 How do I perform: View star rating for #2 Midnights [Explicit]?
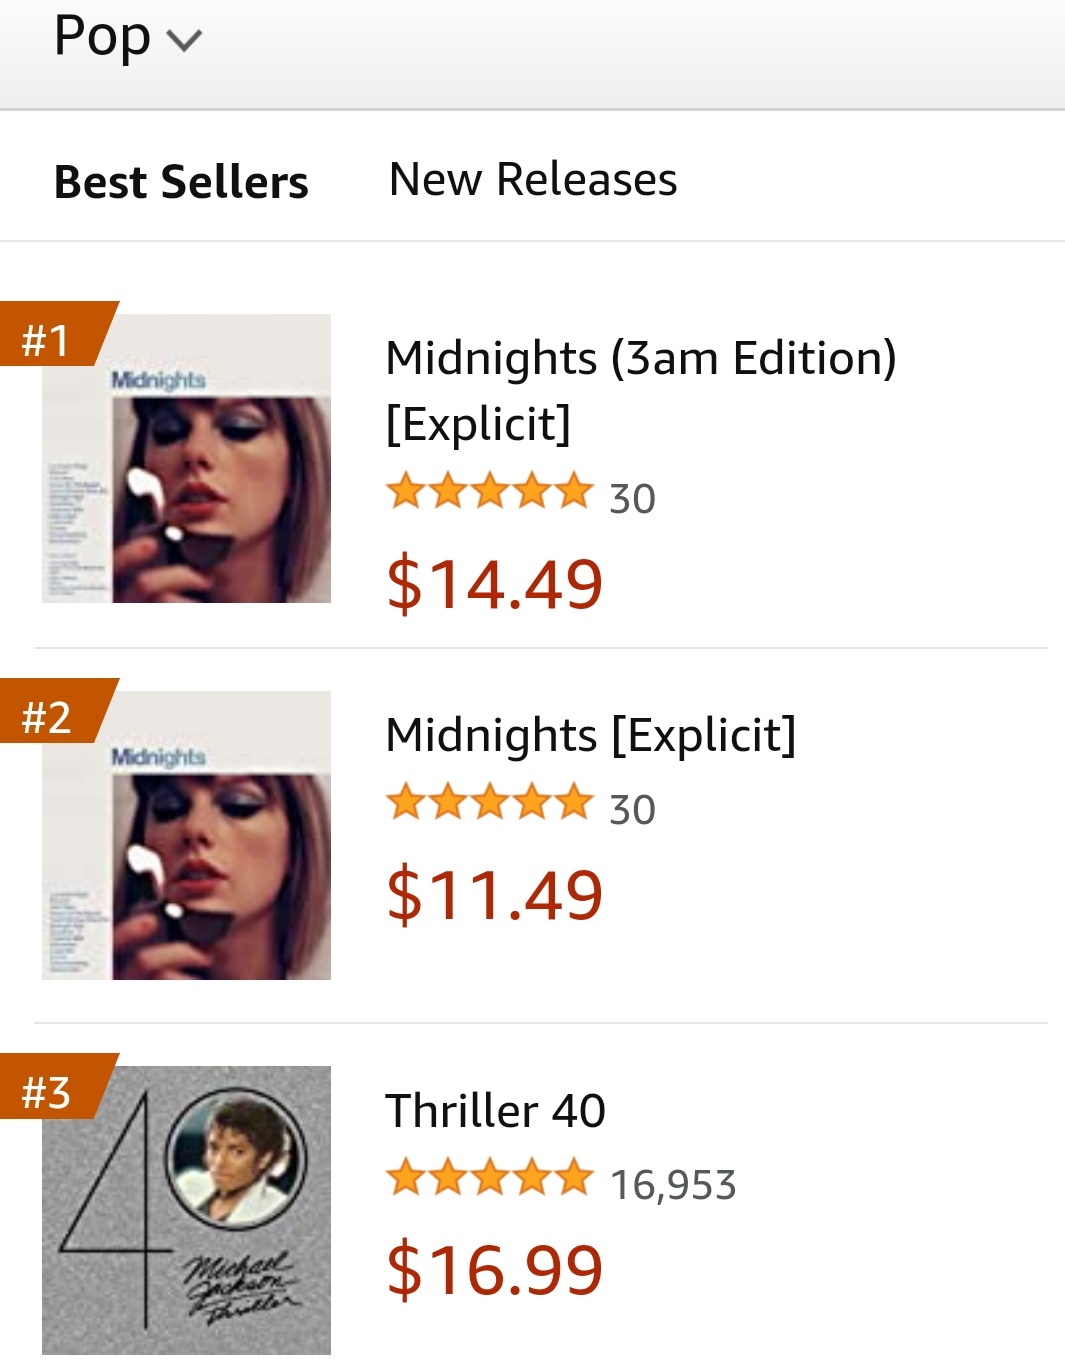point(490,803)
